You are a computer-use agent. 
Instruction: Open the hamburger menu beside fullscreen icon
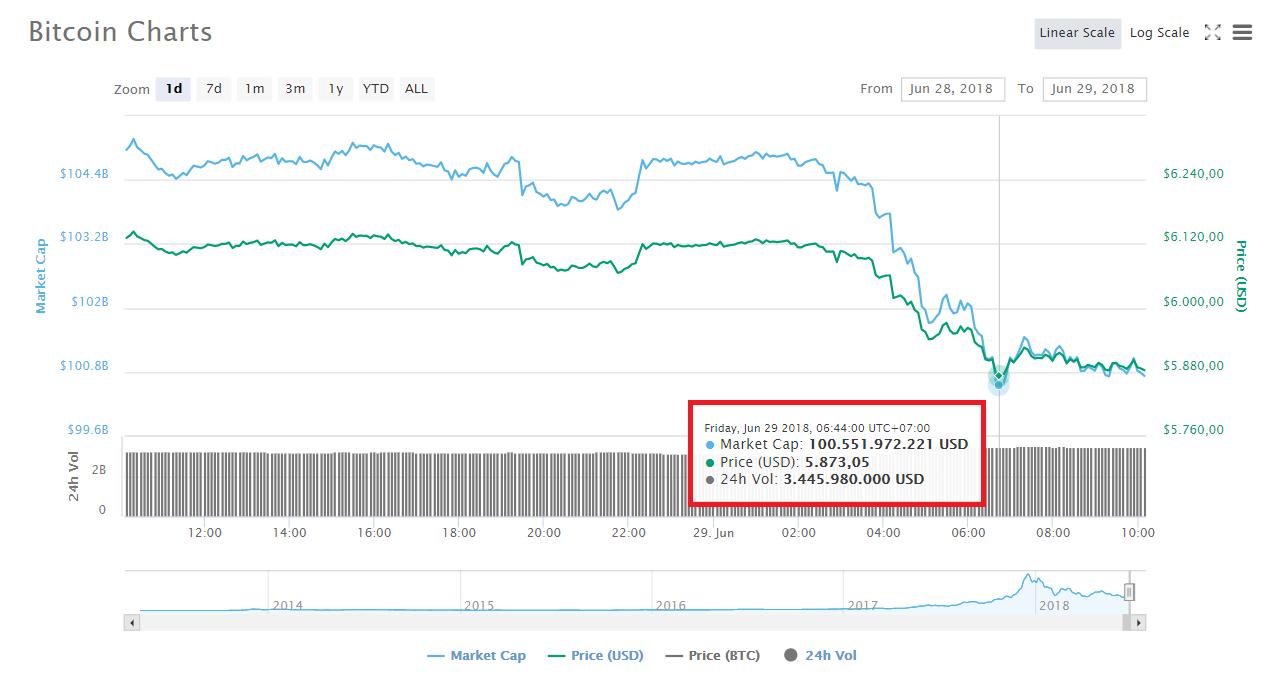pos(1242,32)
